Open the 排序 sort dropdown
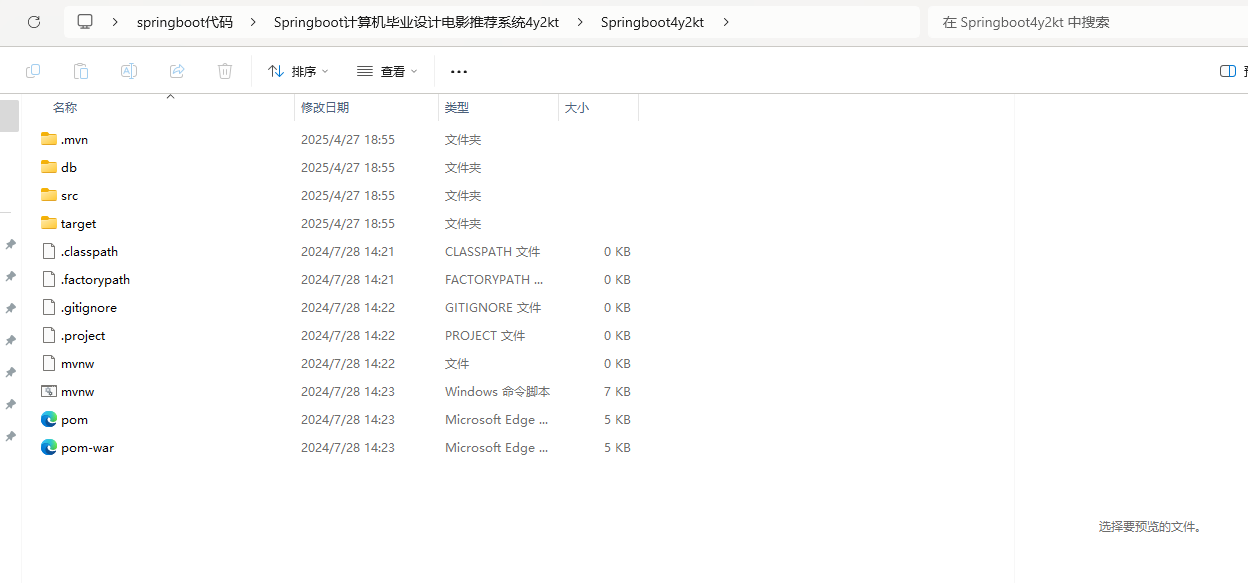 click(297, 71)
